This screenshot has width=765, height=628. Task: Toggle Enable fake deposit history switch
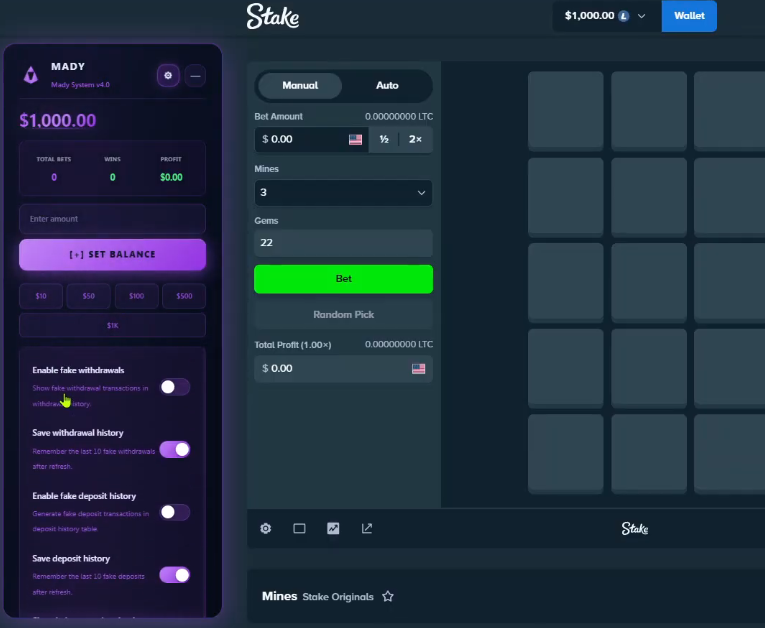[175, 512]
